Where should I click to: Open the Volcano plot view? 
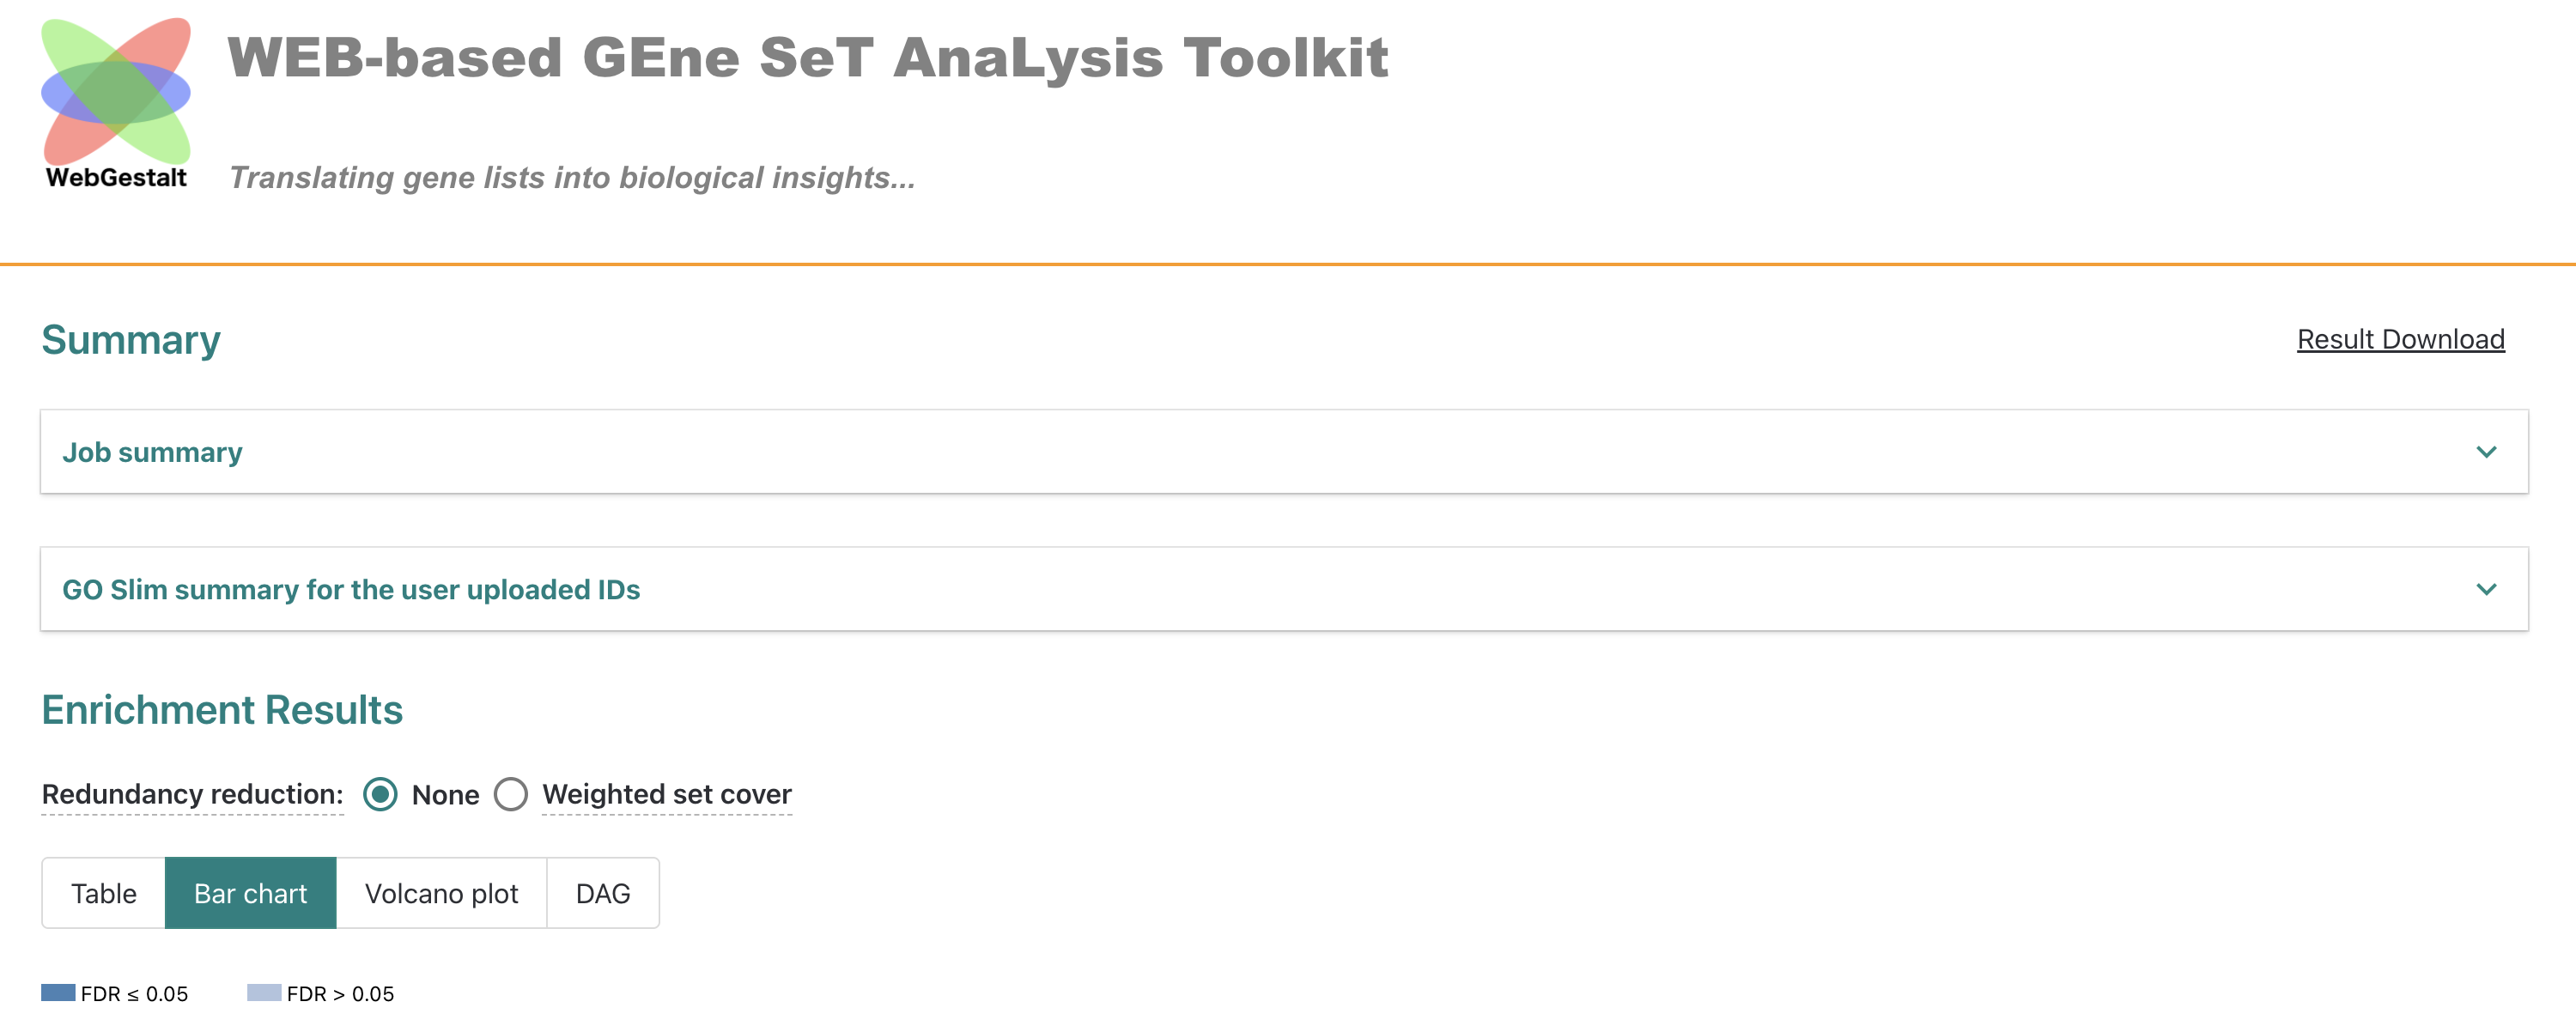click(x=443, y=892)
